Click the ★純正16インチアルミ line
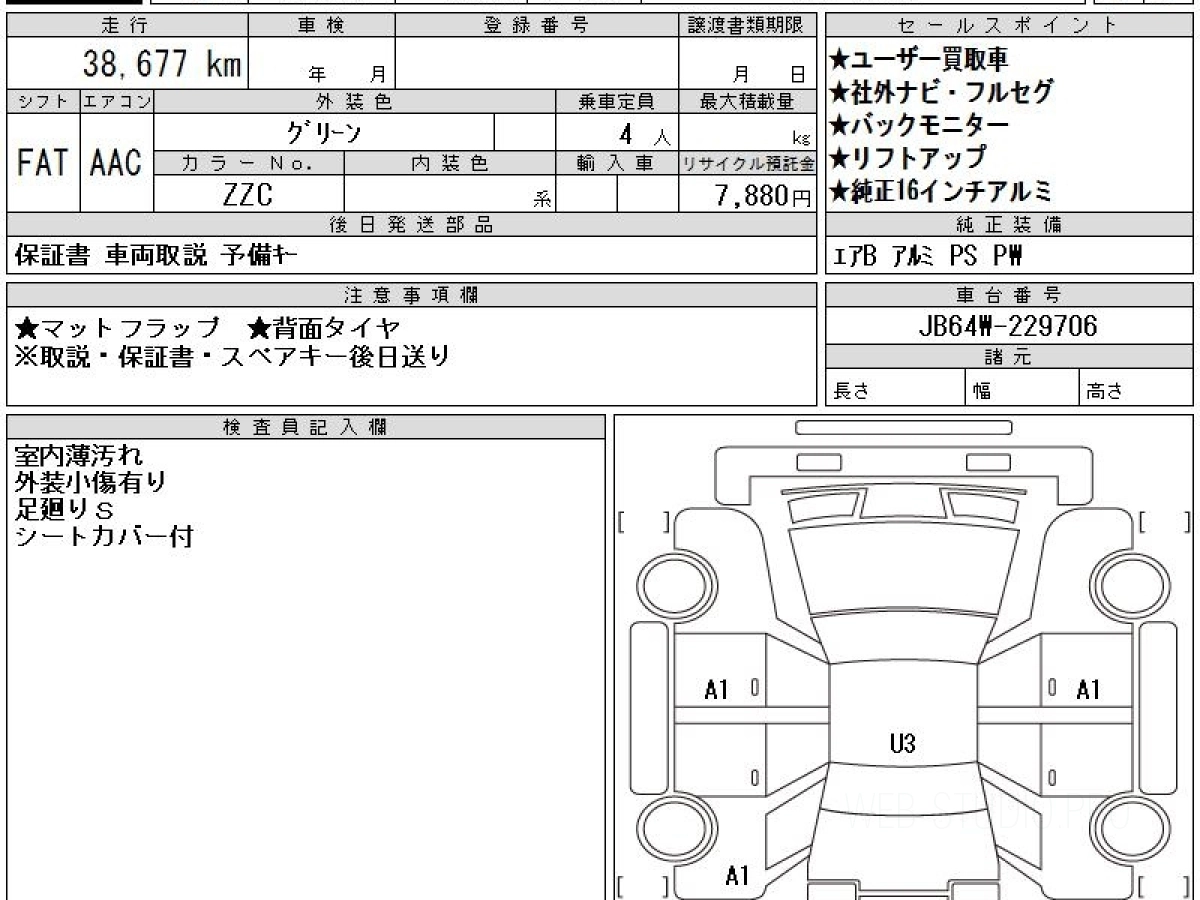This screenshot has width=1200, height=900. 941,190
